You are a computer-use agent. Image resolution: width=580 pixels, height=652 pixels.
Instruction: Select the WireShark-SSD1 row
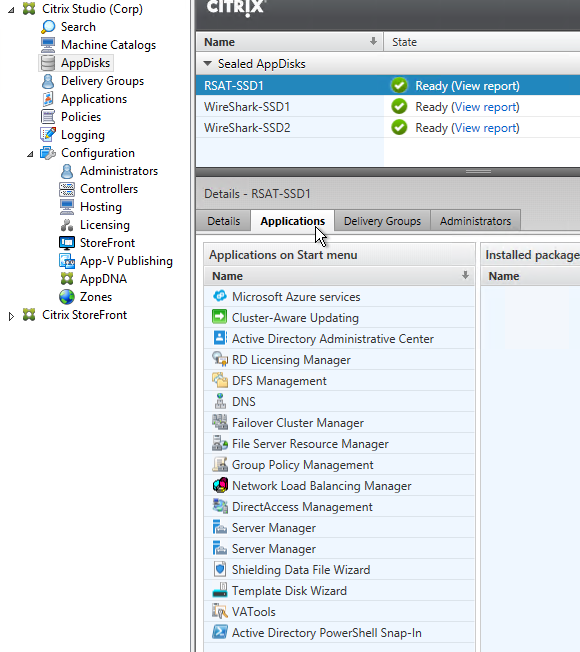click(x=388, y=106)
